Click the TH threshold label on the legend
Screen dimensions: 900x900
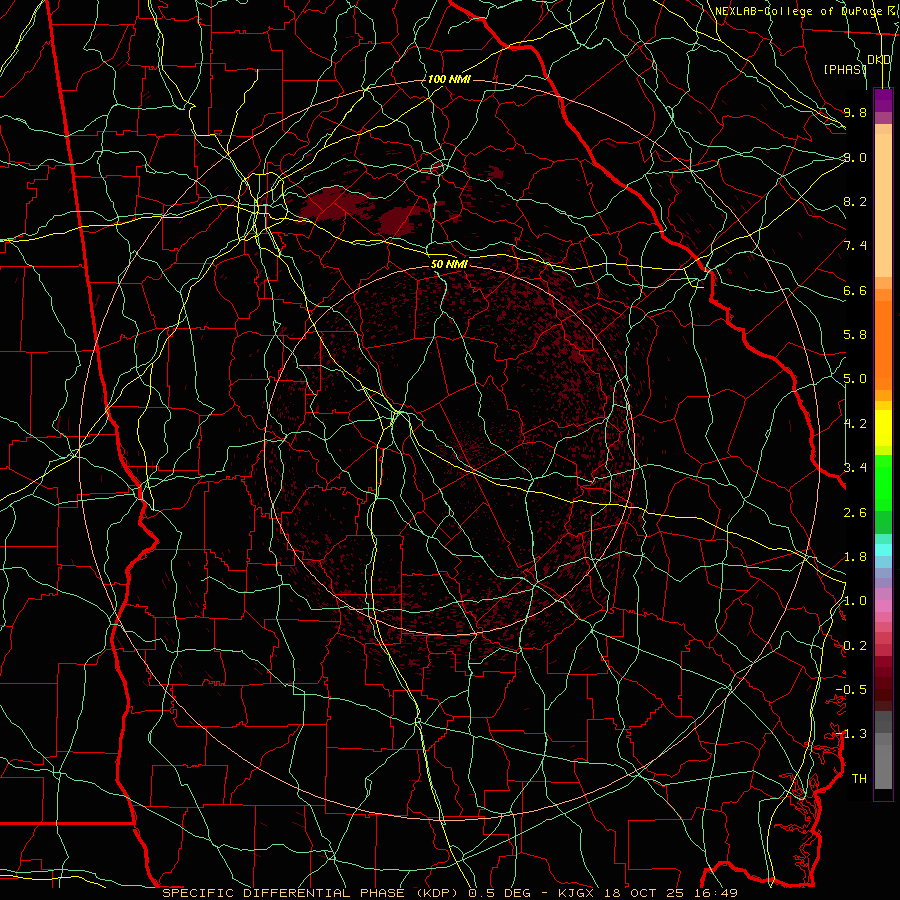859,779
